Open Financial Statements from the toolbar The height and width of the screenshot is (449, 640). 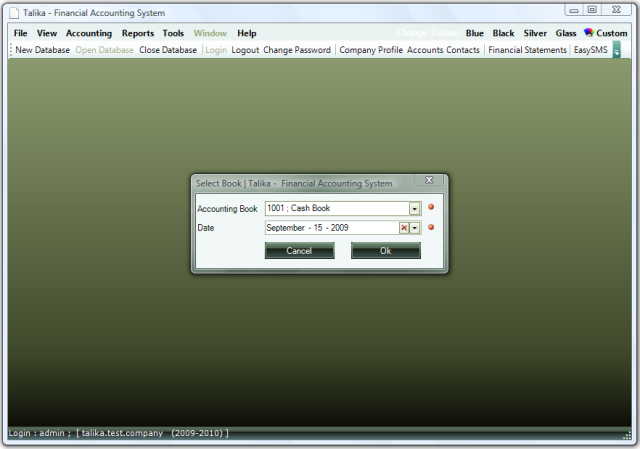(x=527, y=50)
